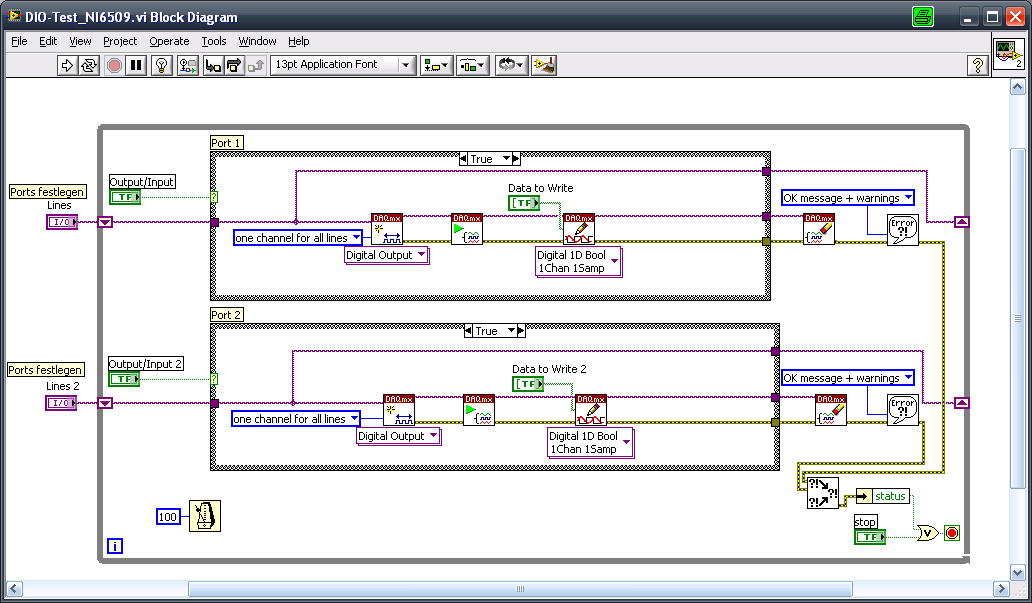Edit the 100 numeric constant
1032x603 pixels.
point(168,517)
